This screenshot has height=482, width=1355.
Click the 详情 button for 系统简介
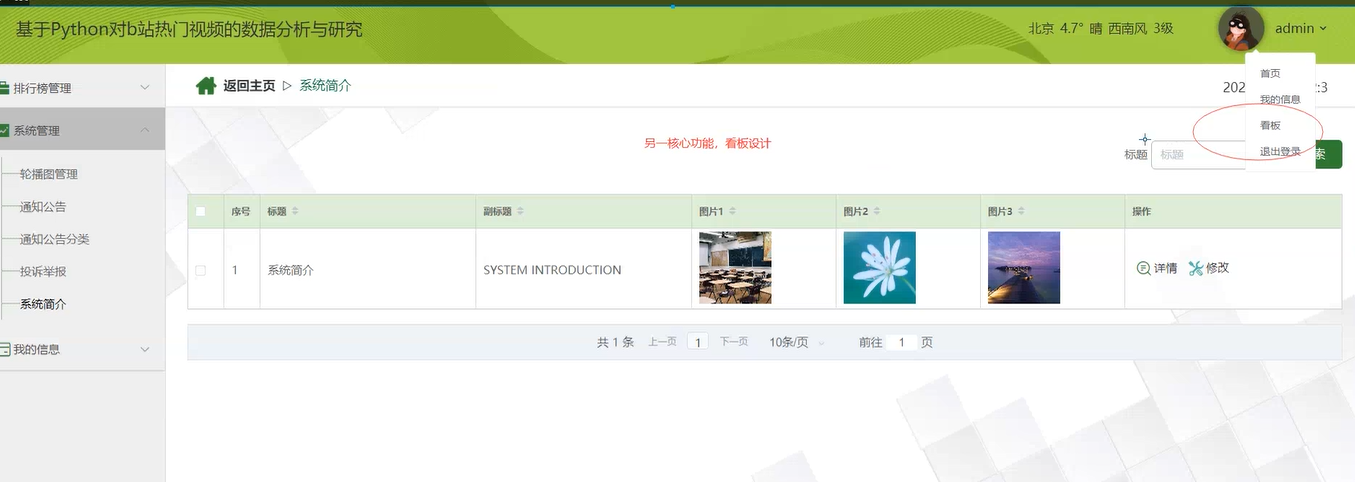pos(1157,268)
